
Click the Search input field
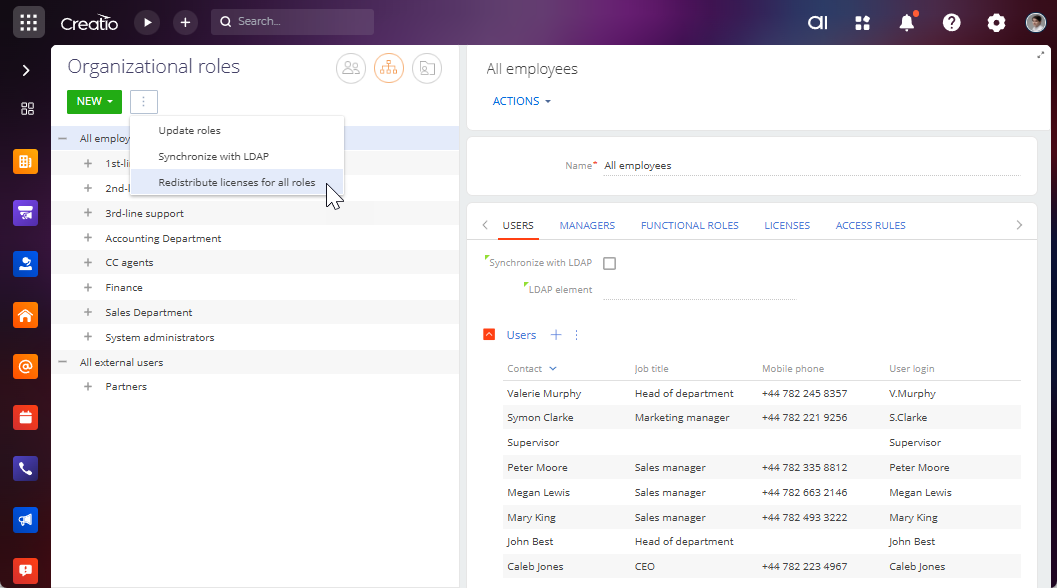(x=300, y=21)
